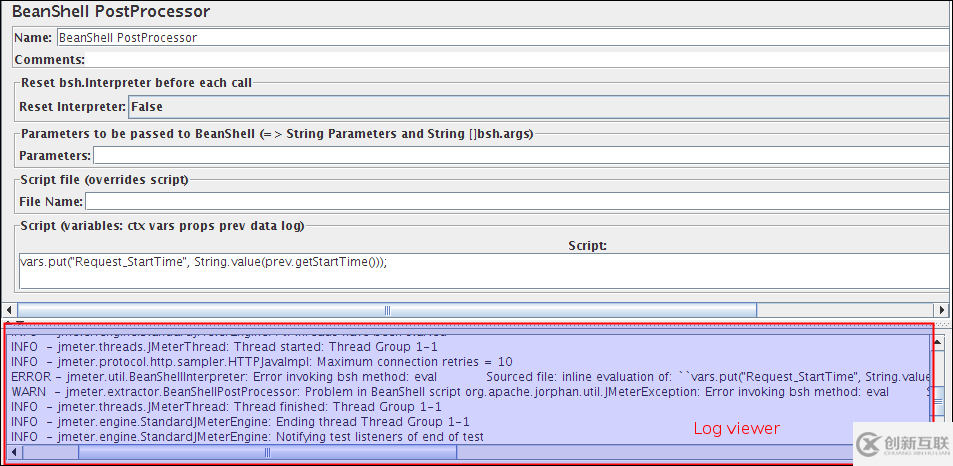Click the log viewer's left scroll arrow

coord(13,452)
